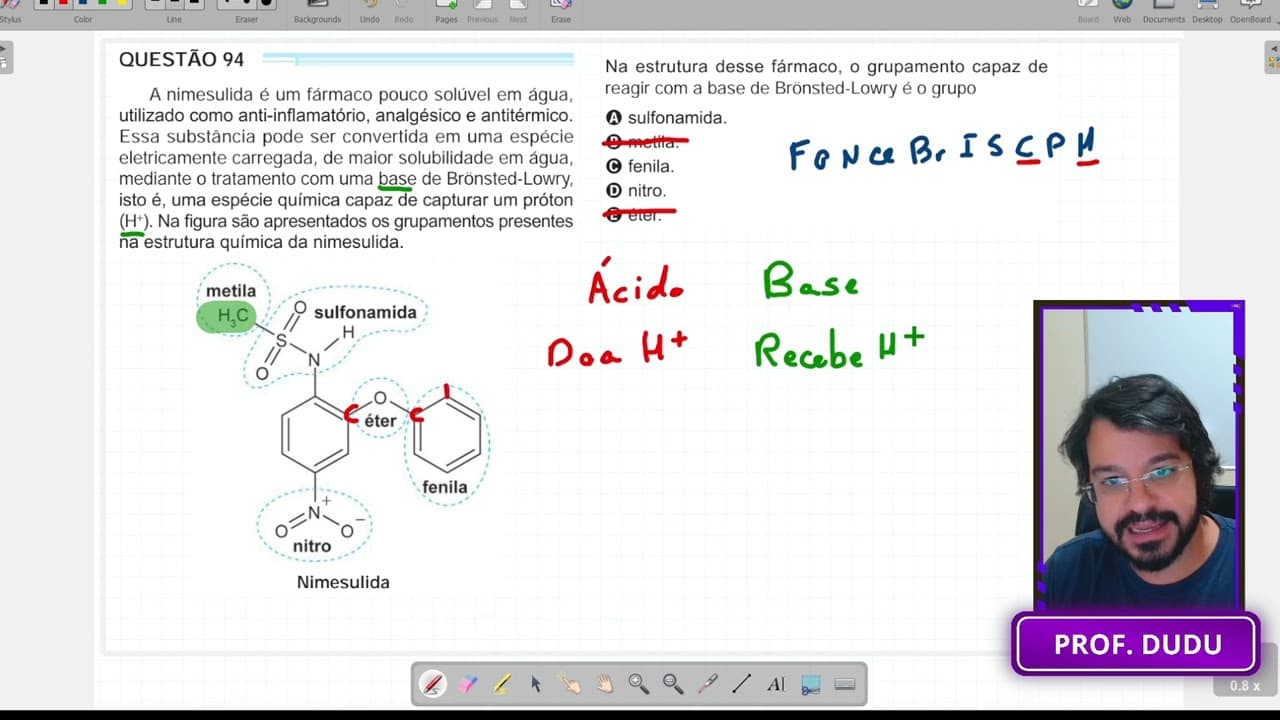Choose the Write text tool

776,684
